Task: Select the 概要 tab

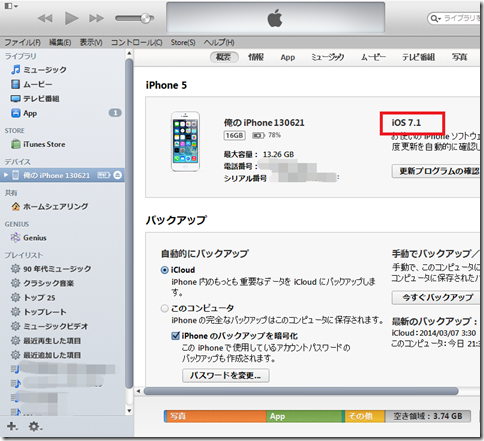Action: pos(224,57)
